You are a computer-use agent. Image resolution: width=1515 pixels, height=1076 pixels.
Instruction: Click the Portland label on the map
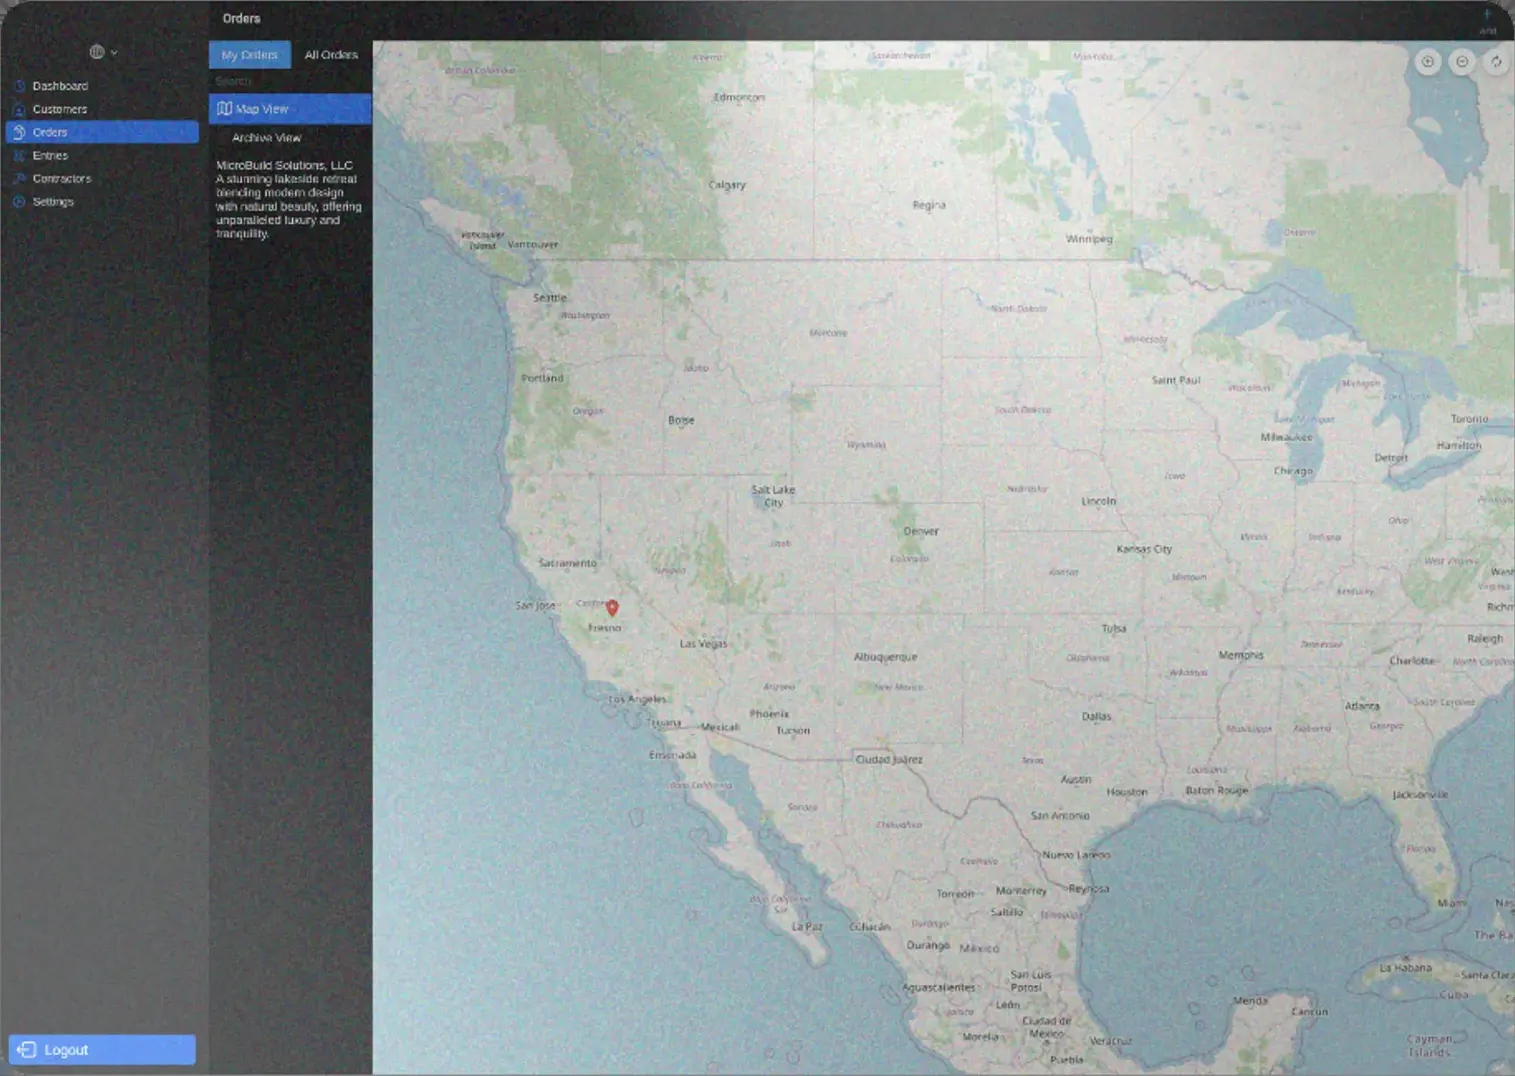click(542, 378)
